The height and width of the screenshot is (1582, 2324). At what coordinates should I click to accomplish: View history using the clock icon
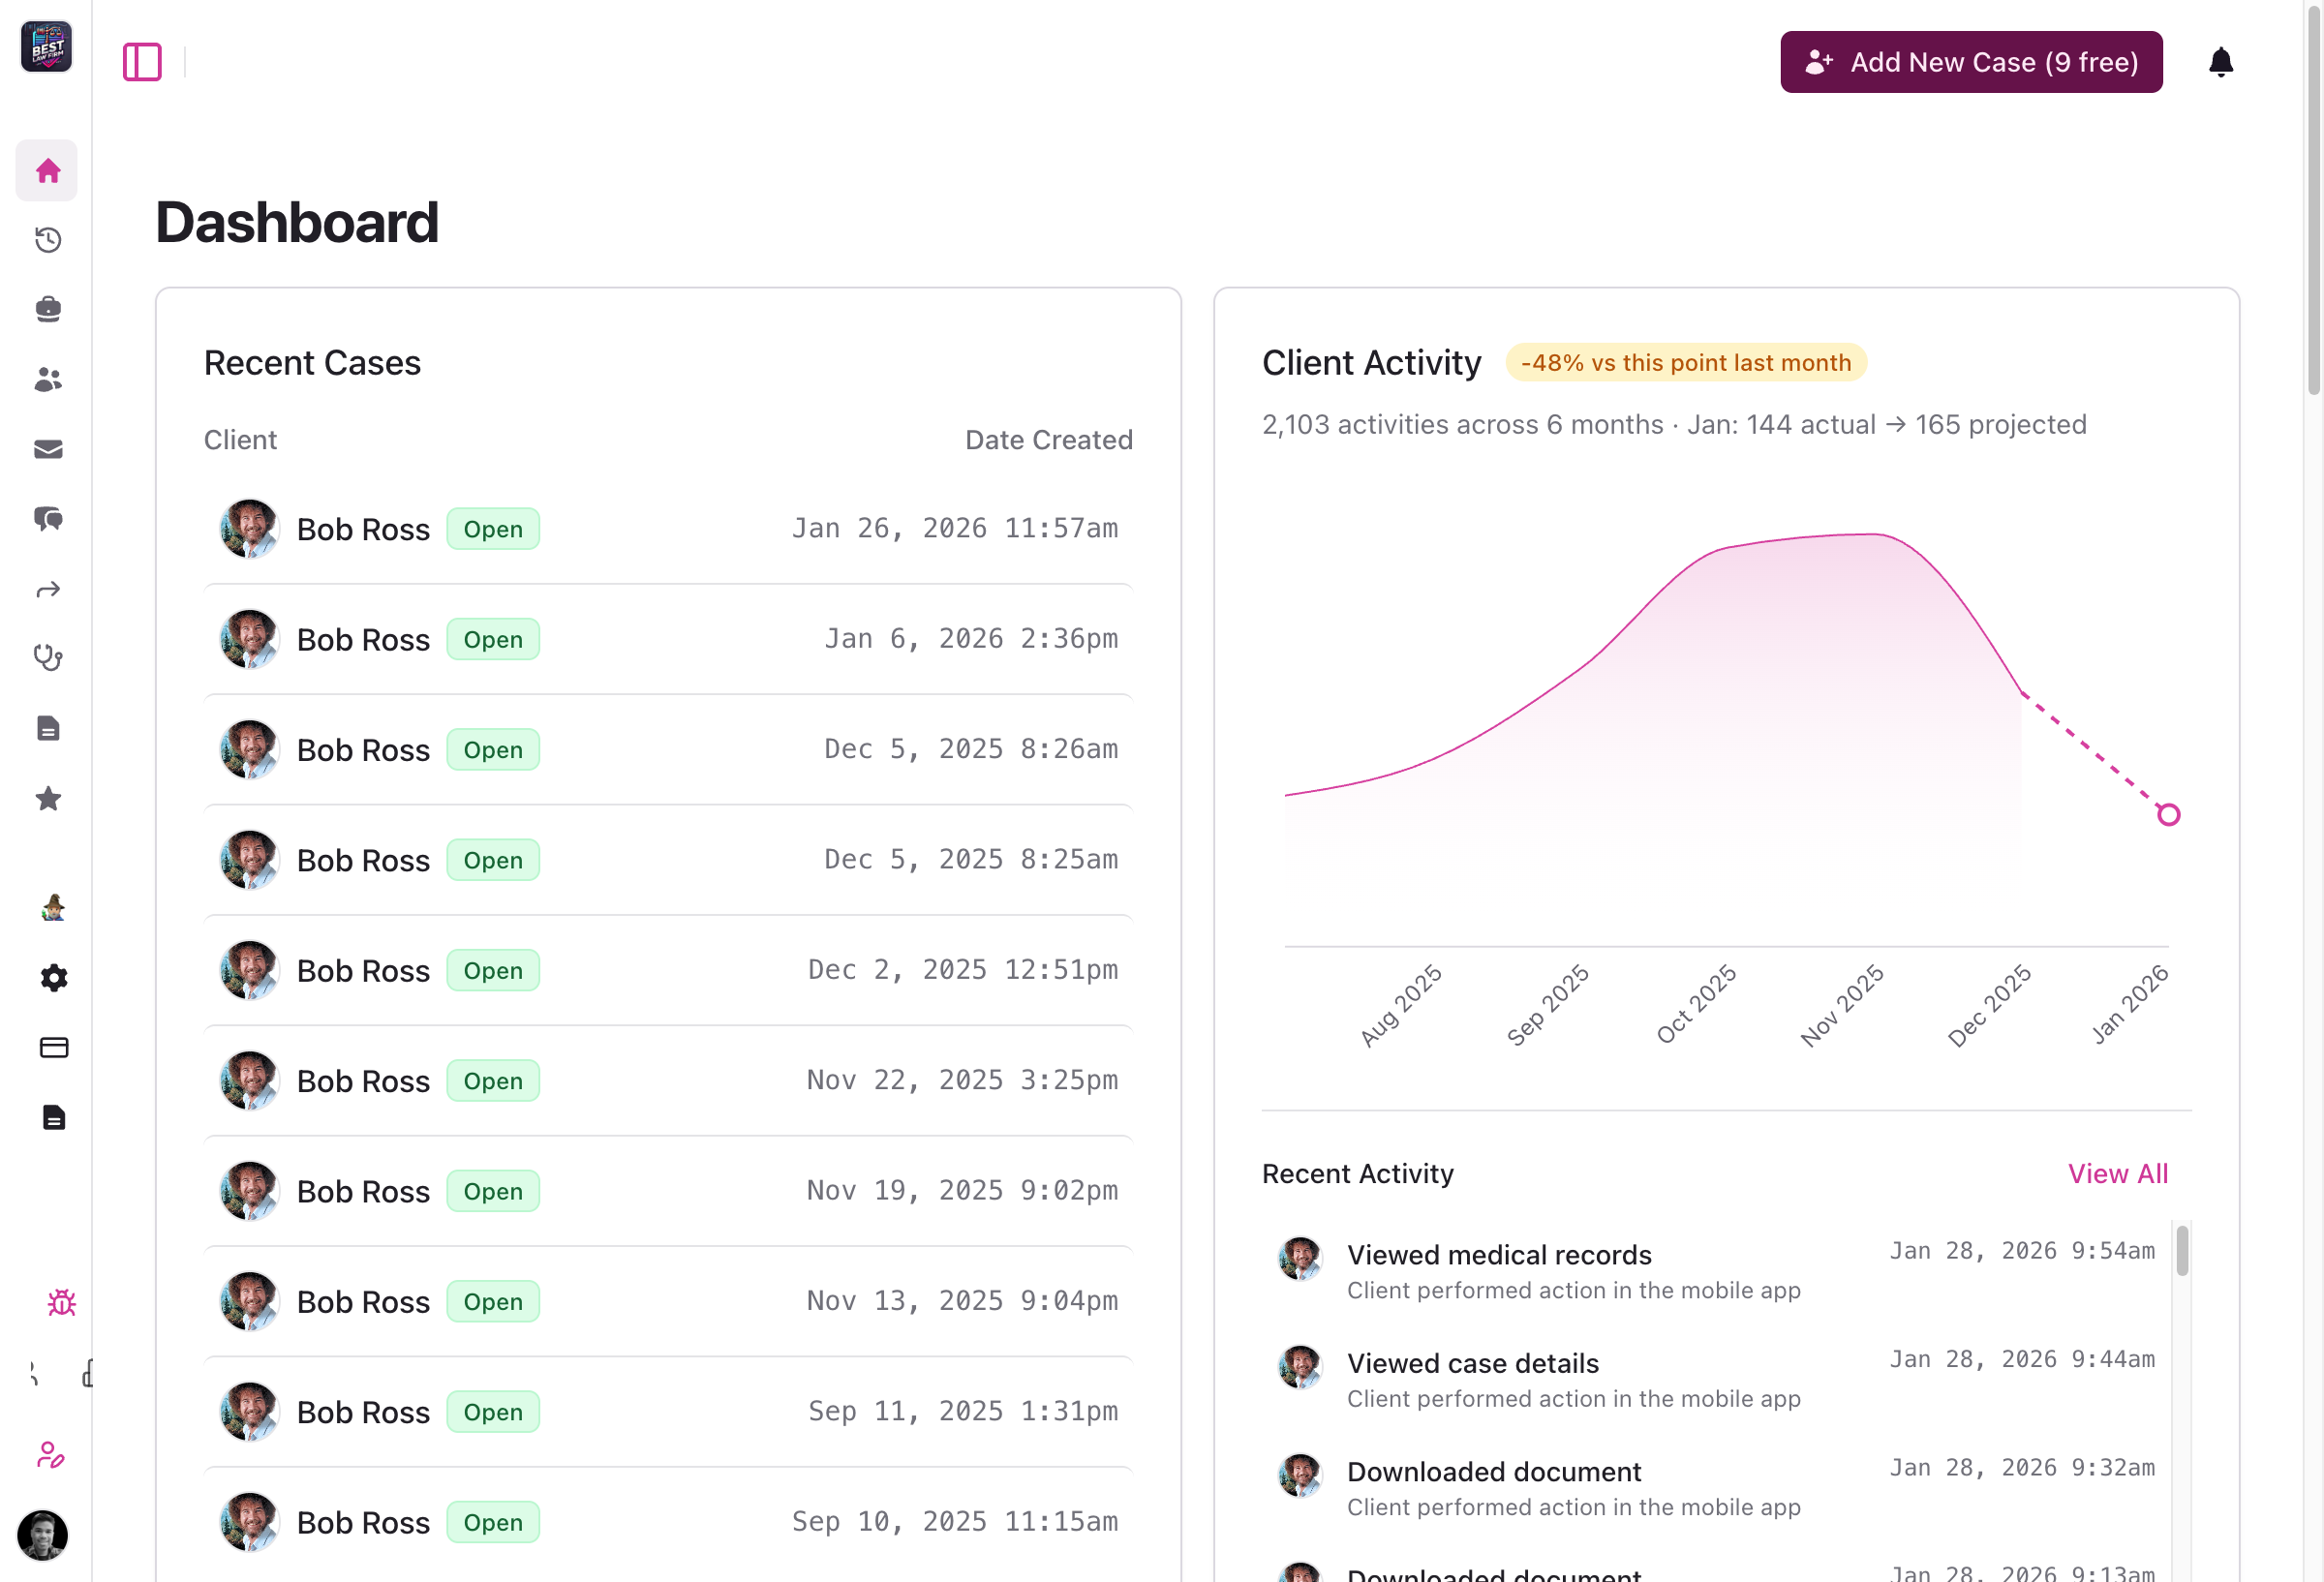coord(47,239)
